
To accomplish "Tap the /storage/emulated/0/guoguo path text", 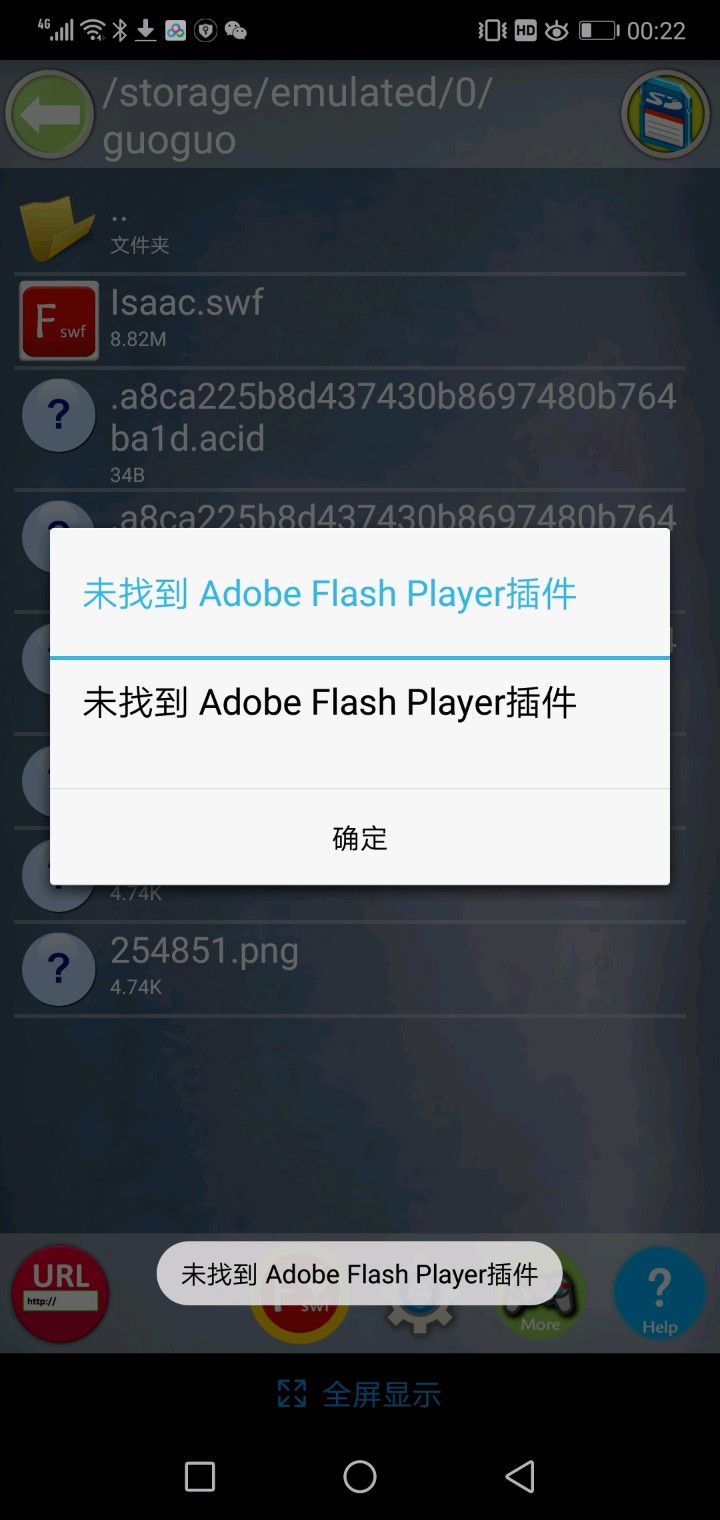I will click(298, 115).
